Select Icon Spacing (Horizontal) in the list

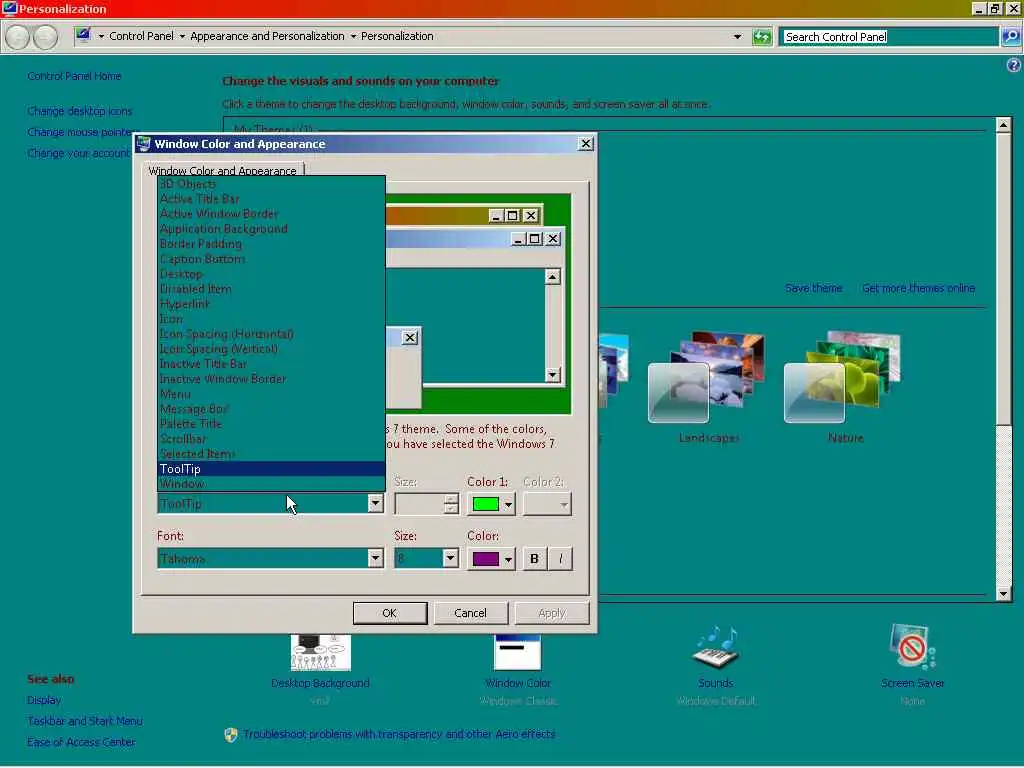(x=271, y=334)
